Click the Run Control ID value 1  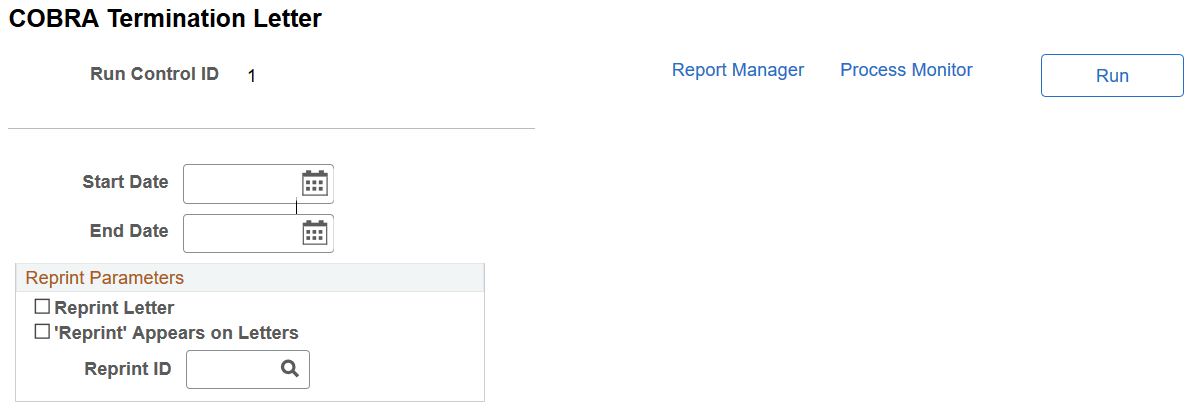(252, 76)
